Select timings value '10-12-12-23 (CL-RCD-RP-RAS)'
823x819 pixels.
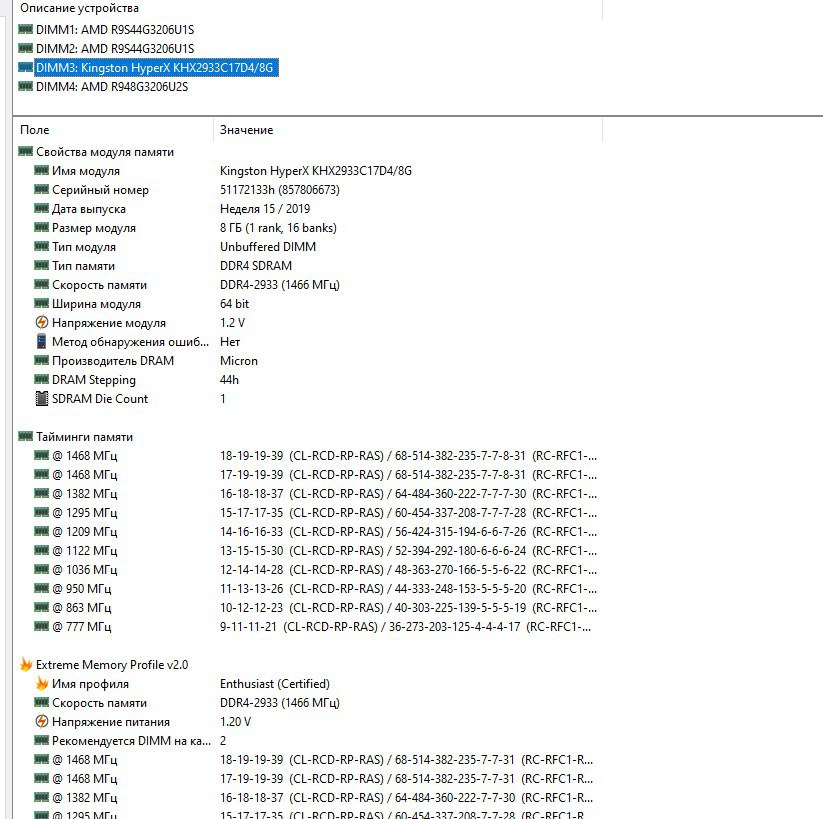pos(302,608)
